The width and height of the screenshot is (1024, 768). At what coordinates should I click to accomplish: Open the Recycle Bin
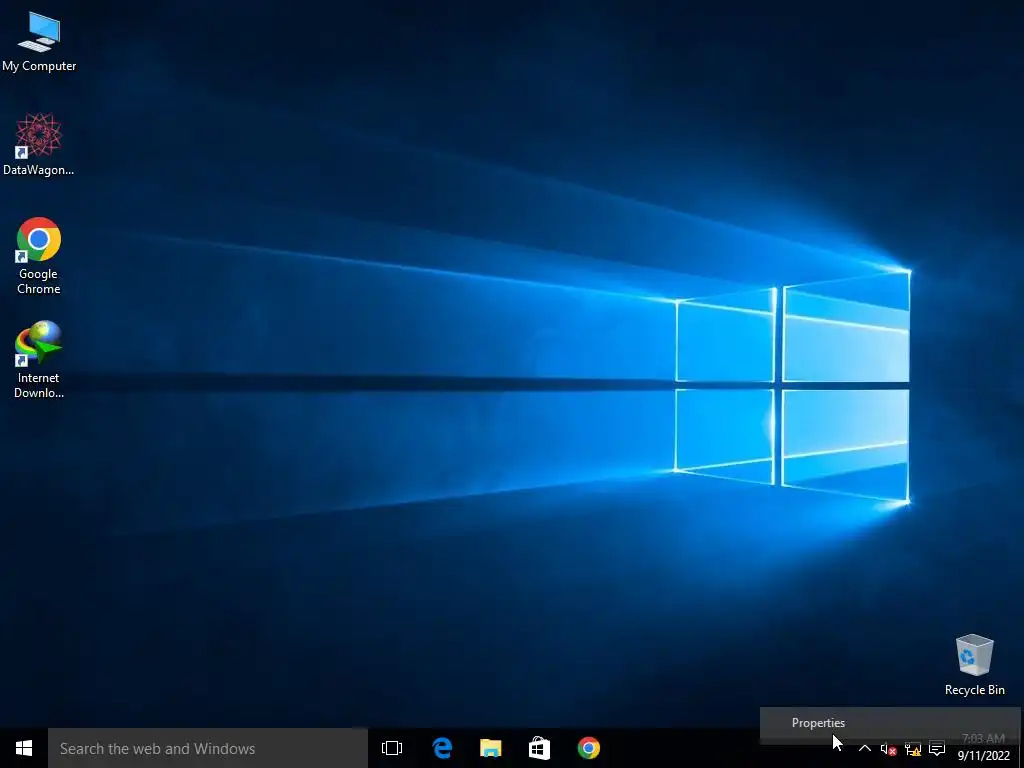coord(974,665)
